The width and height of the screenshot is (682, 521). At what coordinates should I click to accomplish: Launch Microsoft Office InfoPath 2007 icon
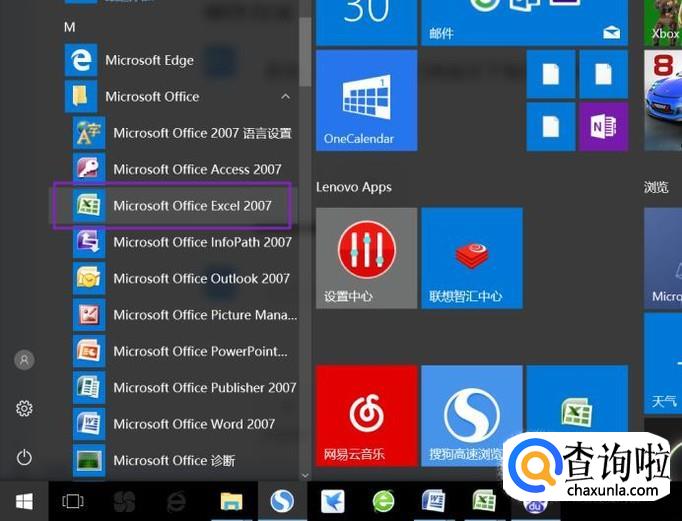(89, 242)
